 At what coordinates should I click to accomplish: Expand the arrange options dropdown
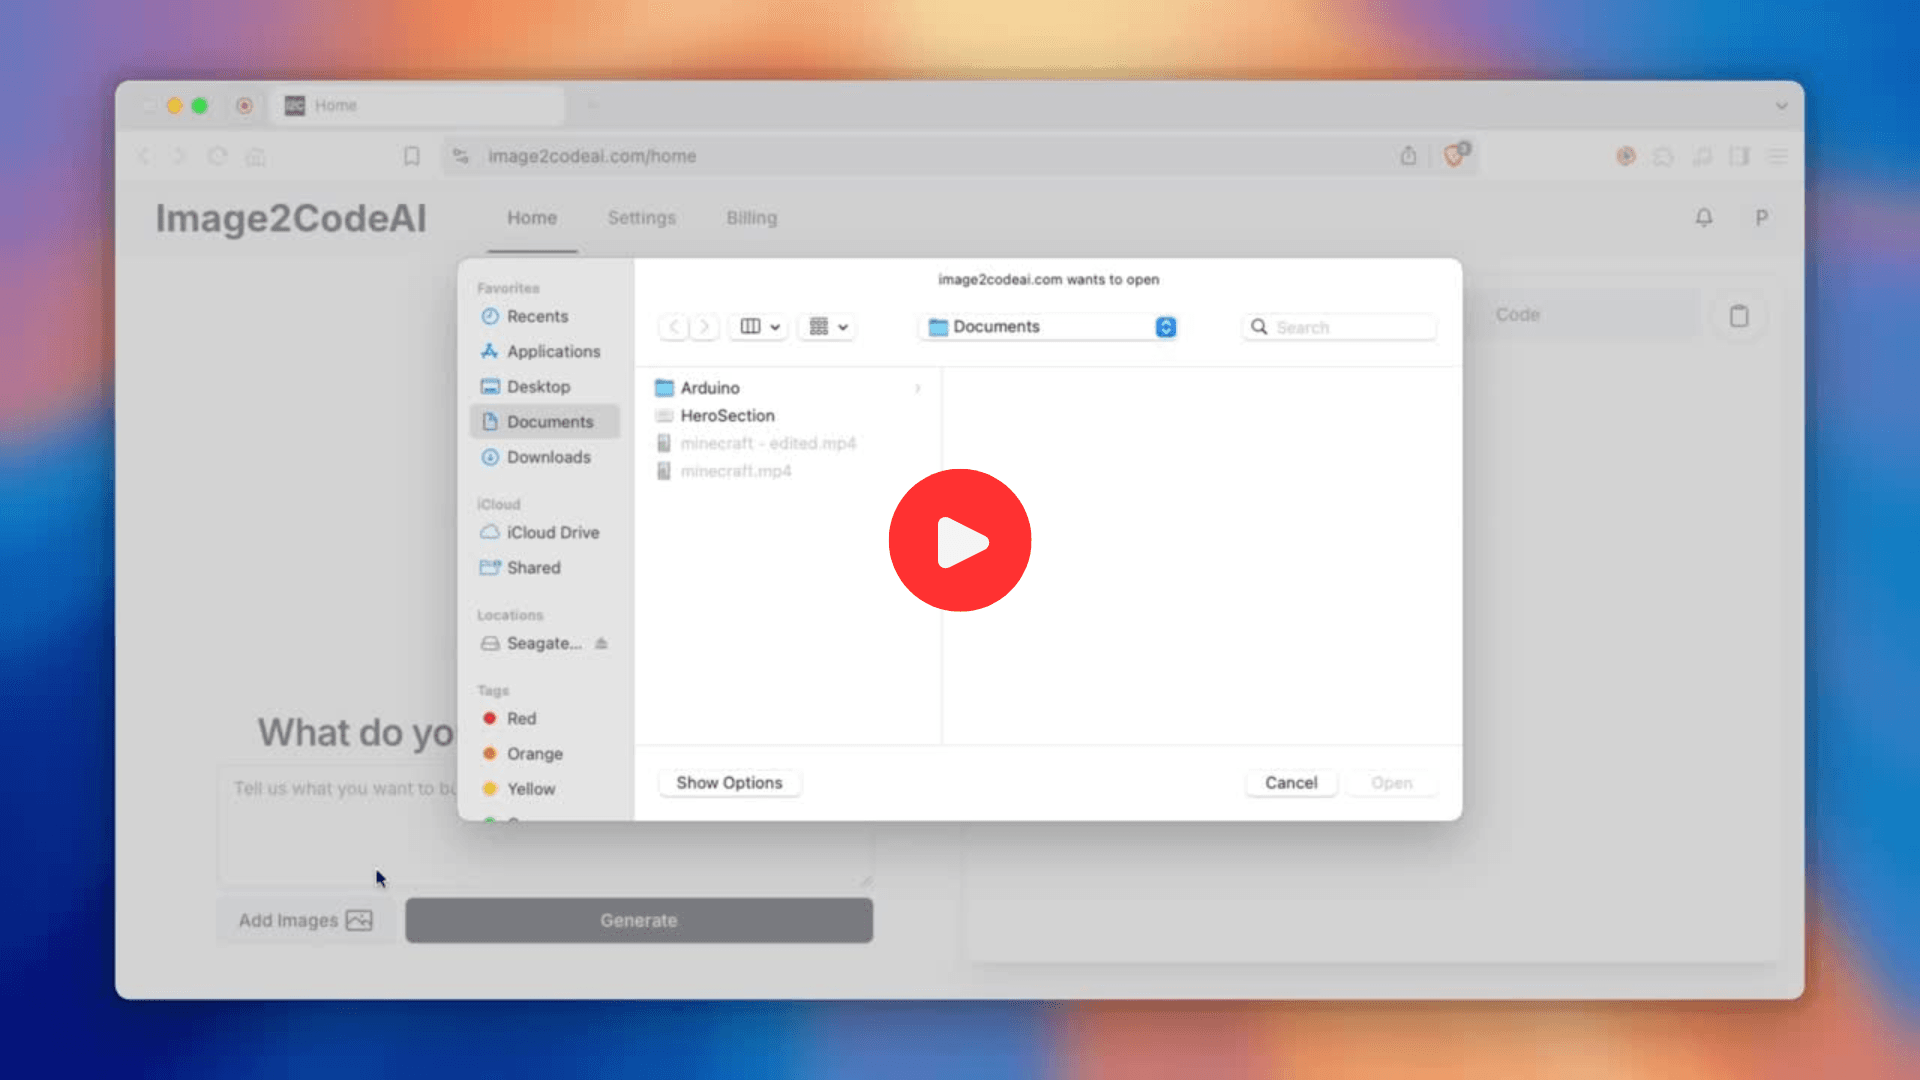coord(827,326)
